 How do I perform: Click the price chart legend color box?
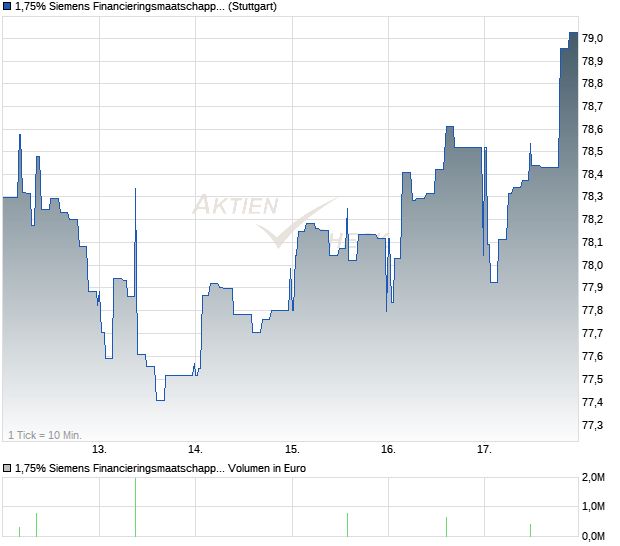click(x=7, y=7)
